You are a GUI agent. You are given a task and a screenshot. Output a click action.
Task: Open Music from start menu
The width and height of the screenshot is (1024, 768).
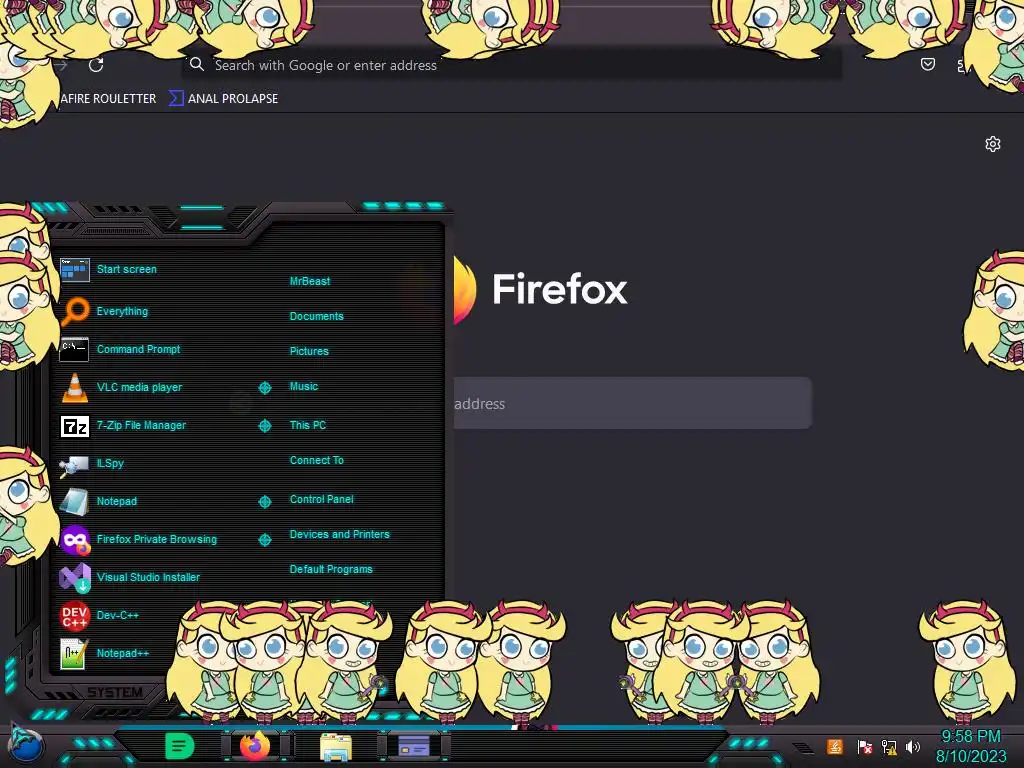point(304,387)
